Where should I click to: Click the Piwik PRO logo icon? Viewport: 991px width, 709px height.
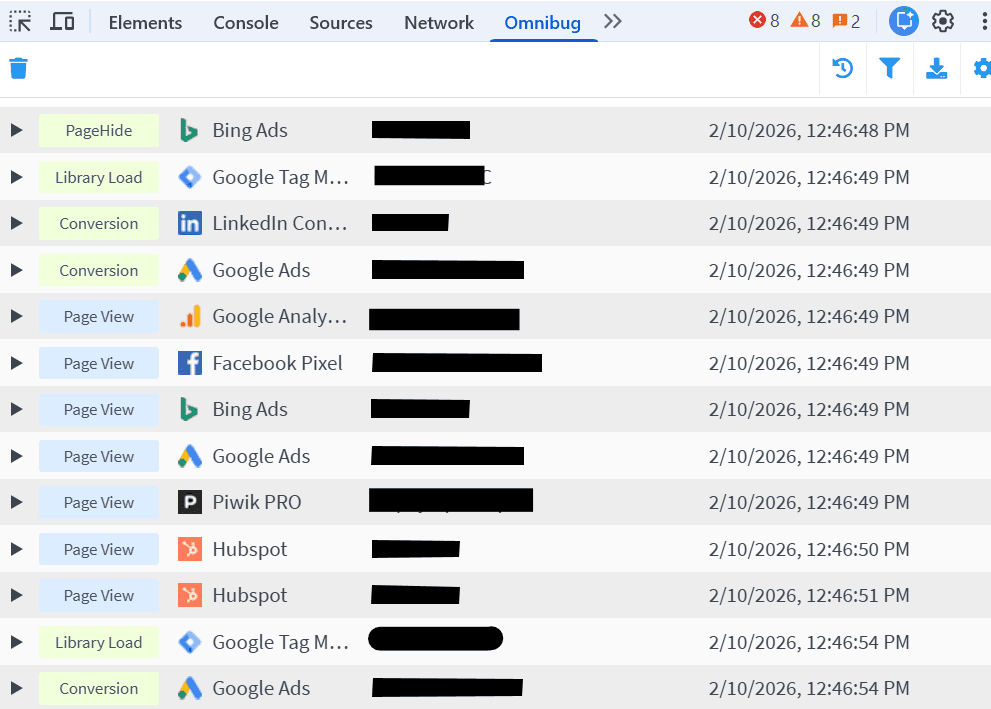pos(190,502)
